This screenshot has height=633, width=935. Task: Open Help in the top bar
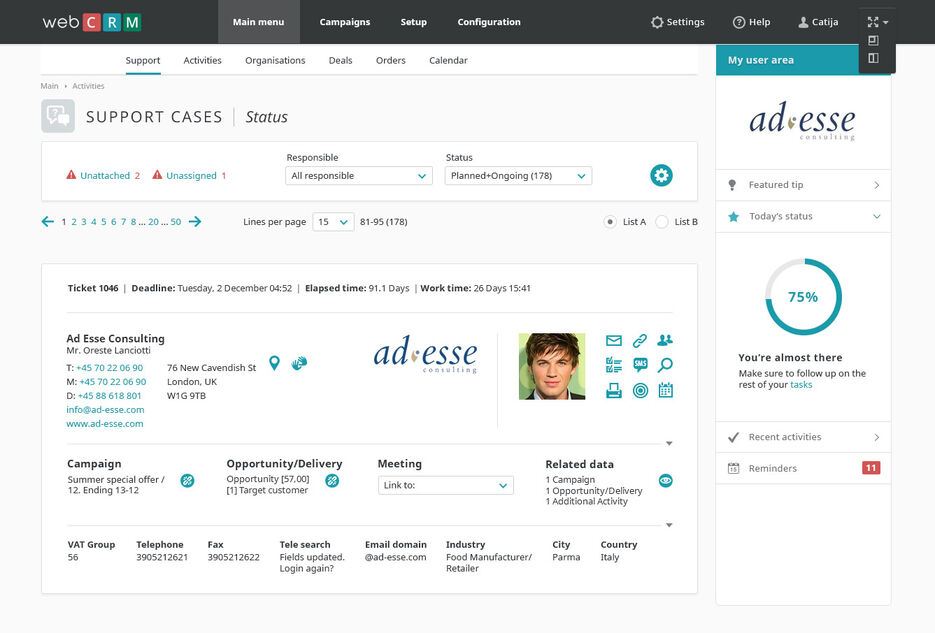751,22
